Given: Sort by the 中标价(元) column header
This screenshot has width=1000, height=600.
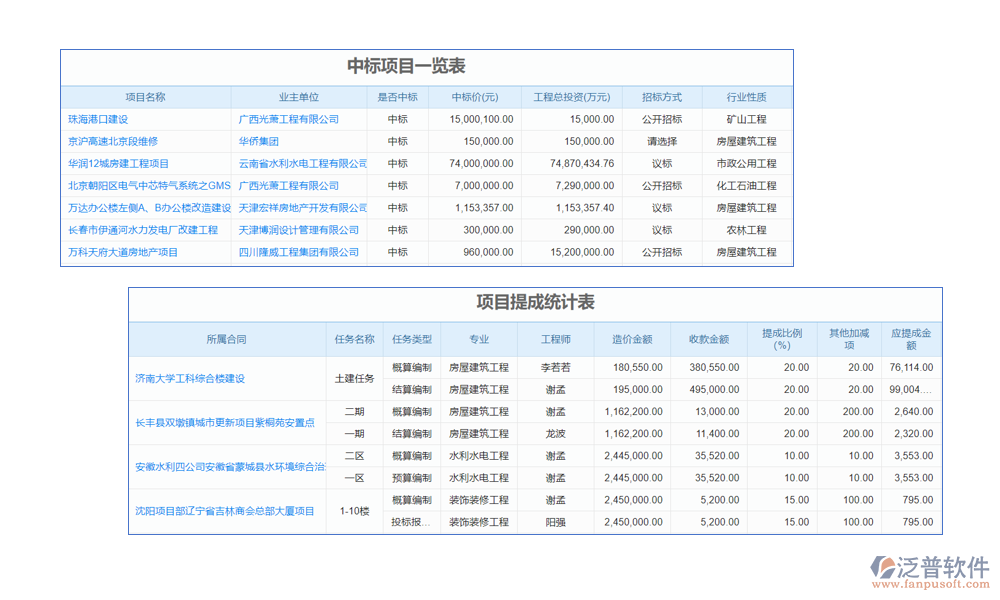Looking at the screenshot, I should (x=474, y=97).
